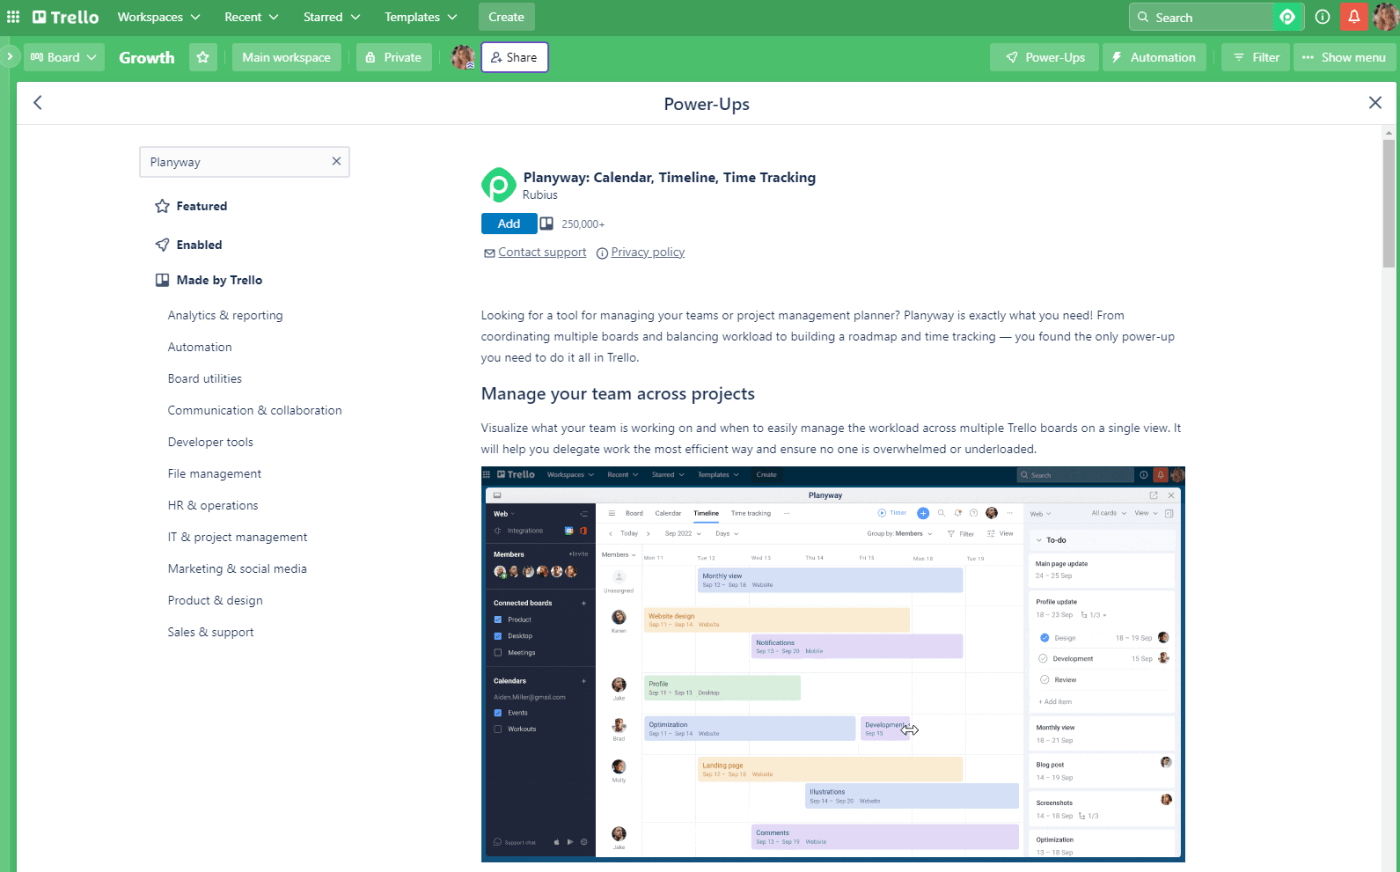This screenshot has height=872, width=1400.
Task: Click Contact support for Planyway
Action: coord(542,251)
